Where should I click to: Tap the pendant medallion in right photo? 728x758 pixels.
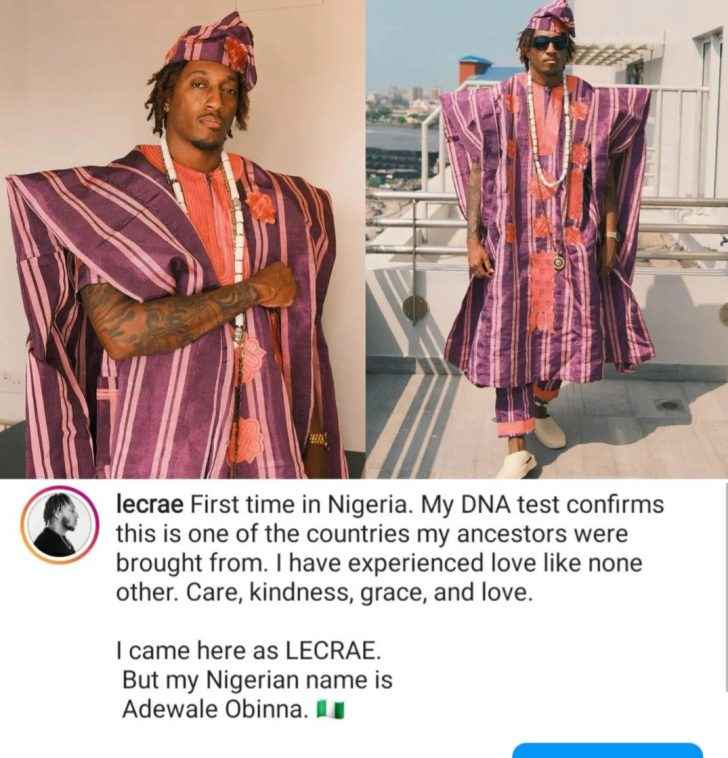[559, 262]
